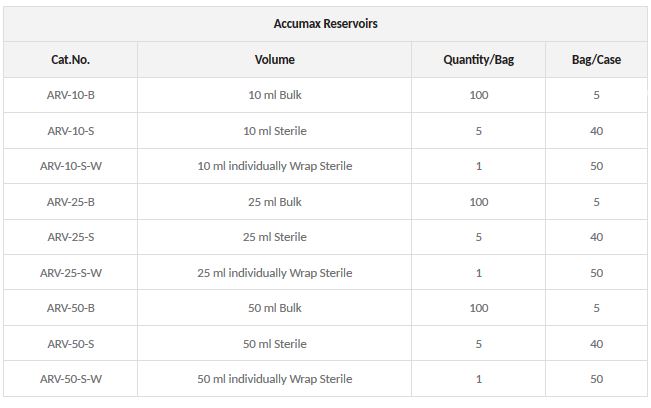Select the Cat.No. column header

coord(71,60)
